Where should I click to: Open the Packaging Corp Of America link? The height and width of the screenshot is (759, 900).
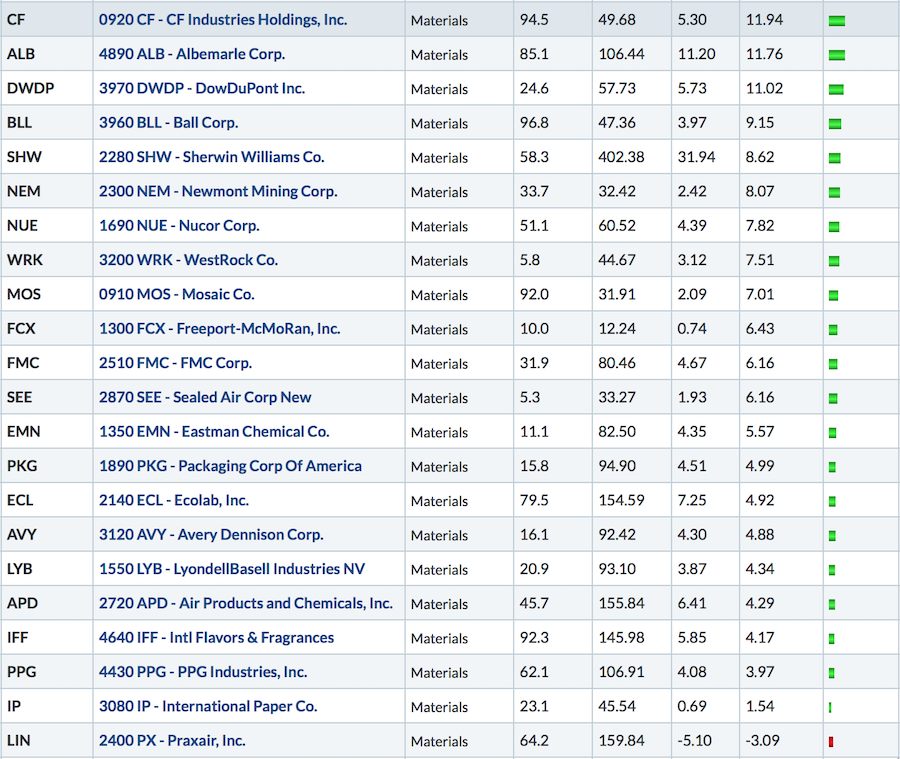[x=230, y=466]
